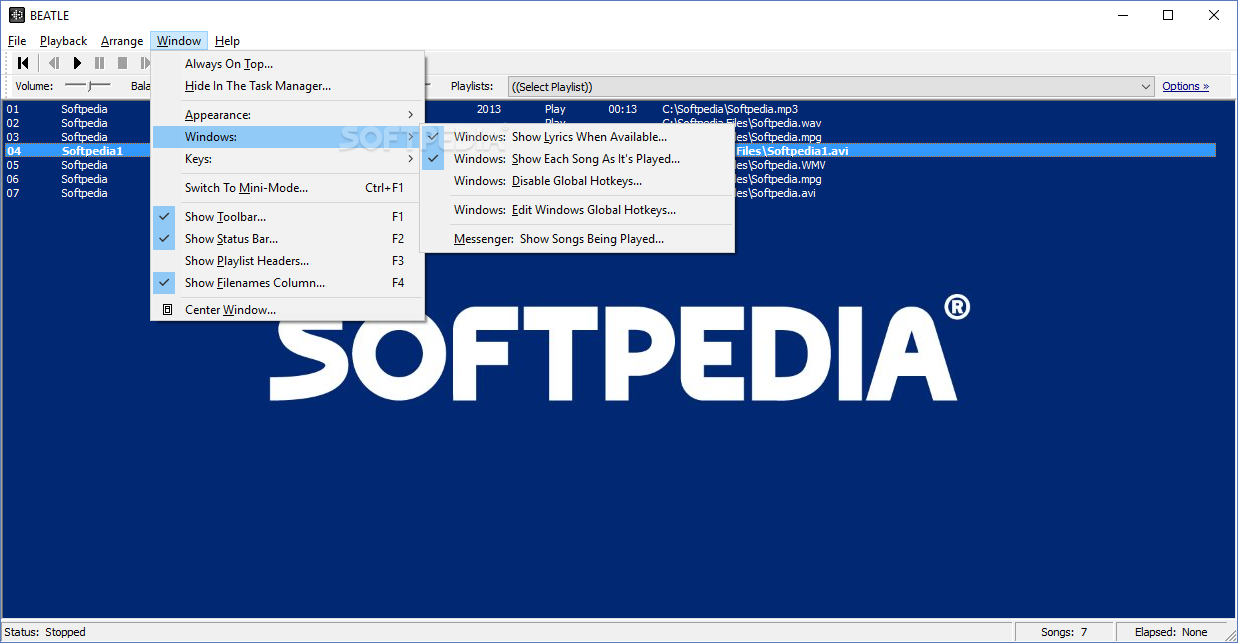The width and height of the screenshot is (1238, 643).
Task: Expand the Appearance submenu
Action: pyautogui.click(x=289, y=115)
